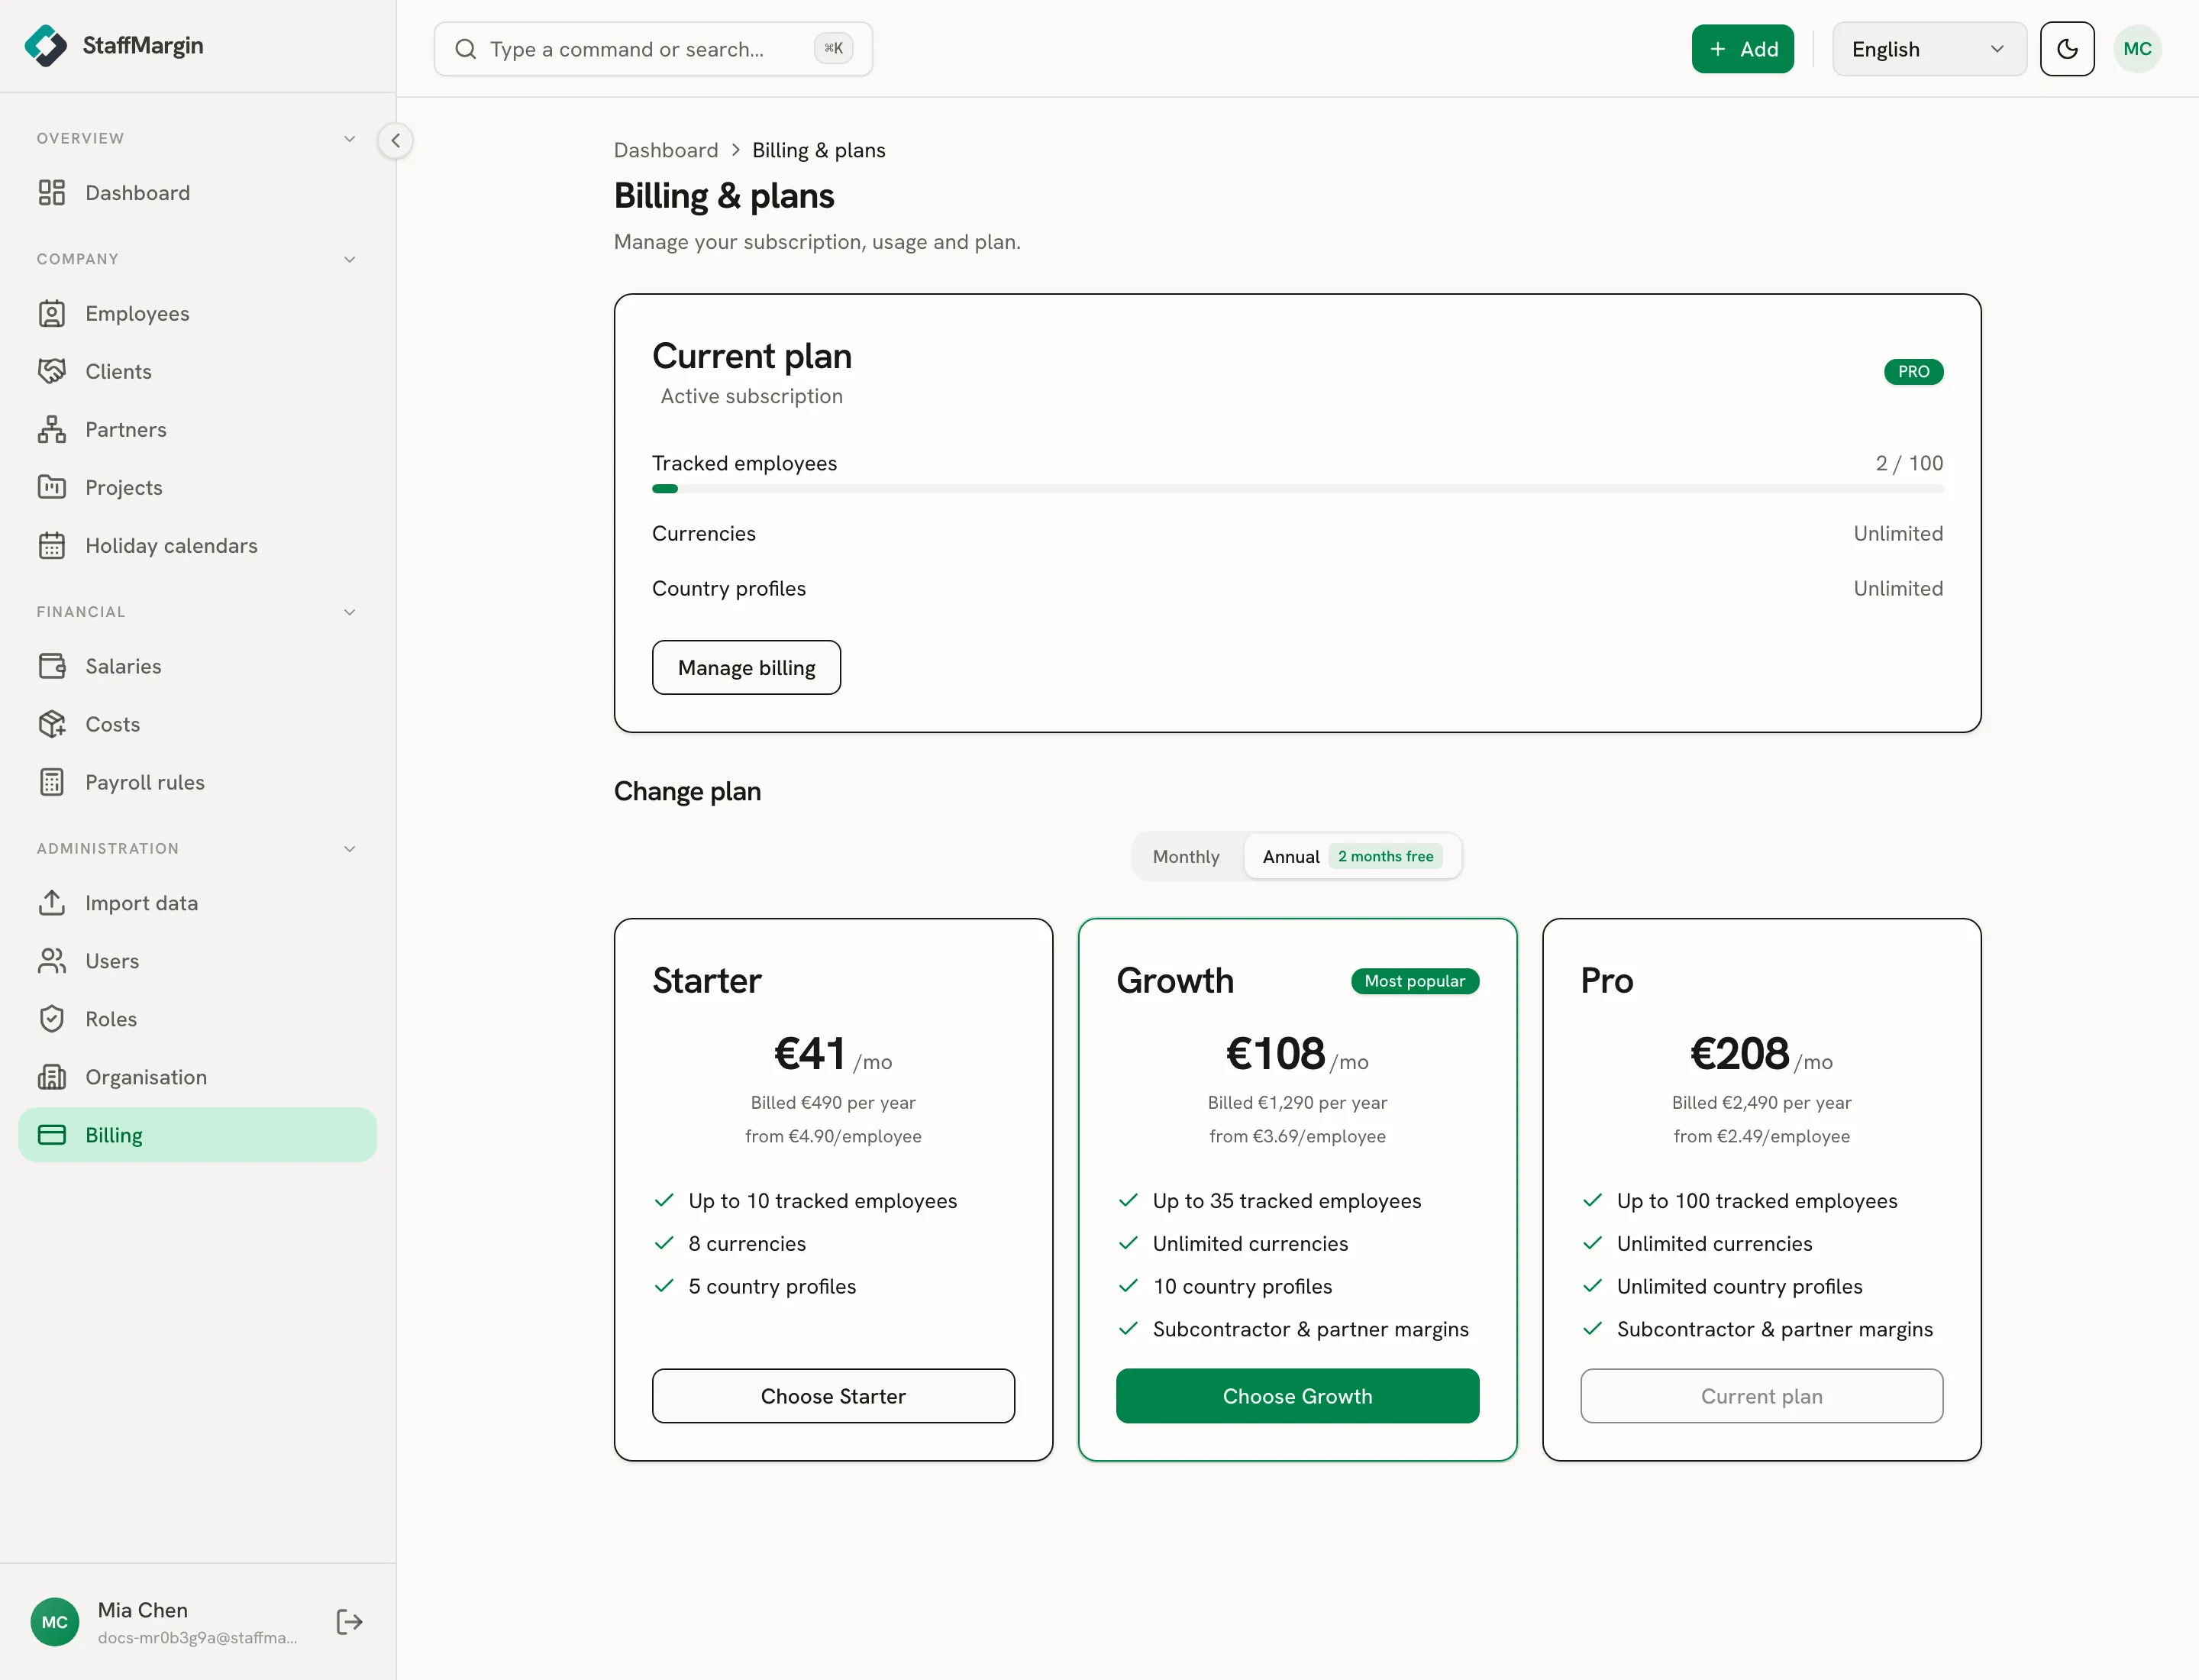Click the Current plan button on Pro
2199x1680 pixels.
[1761, 1396]
